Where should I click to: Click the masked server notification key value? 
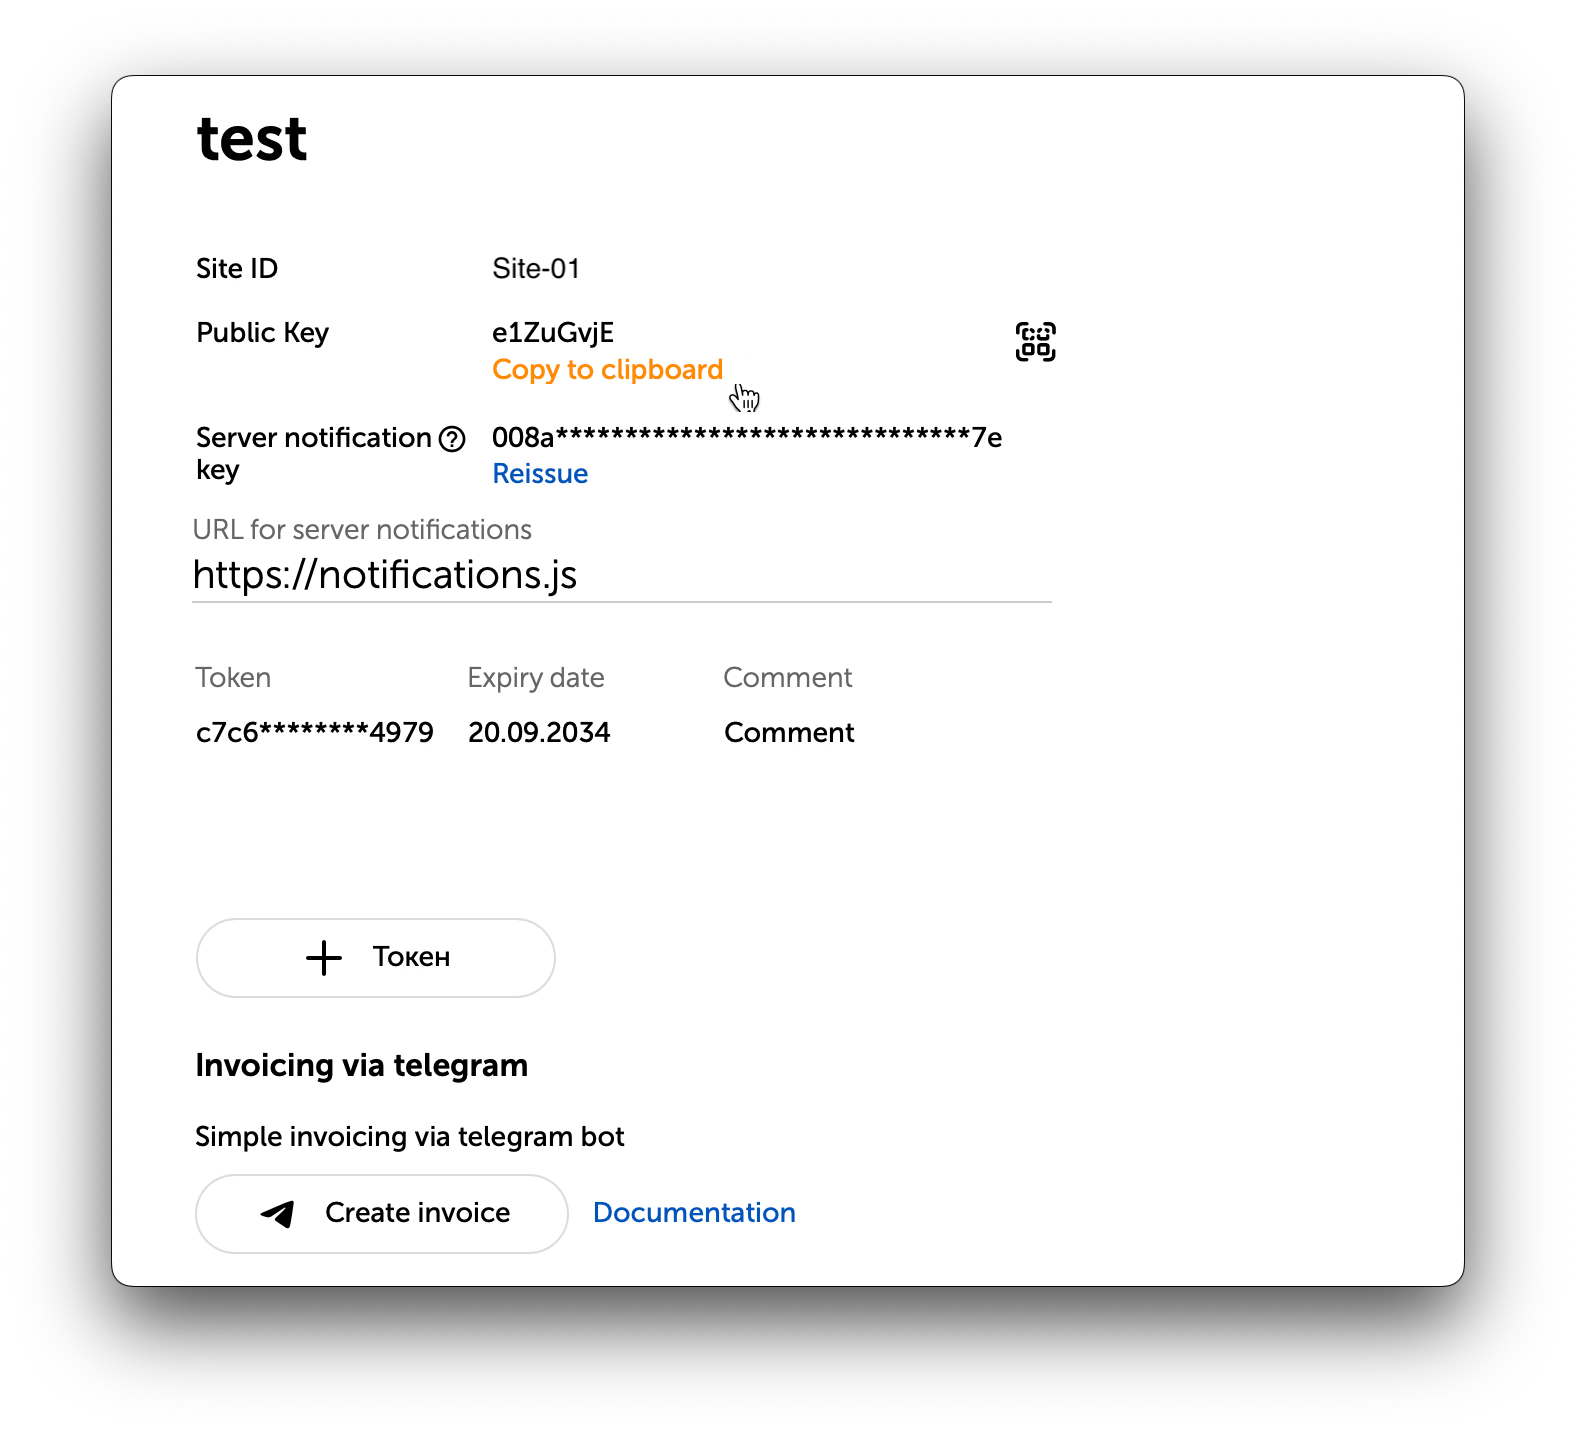click(746, 438)
